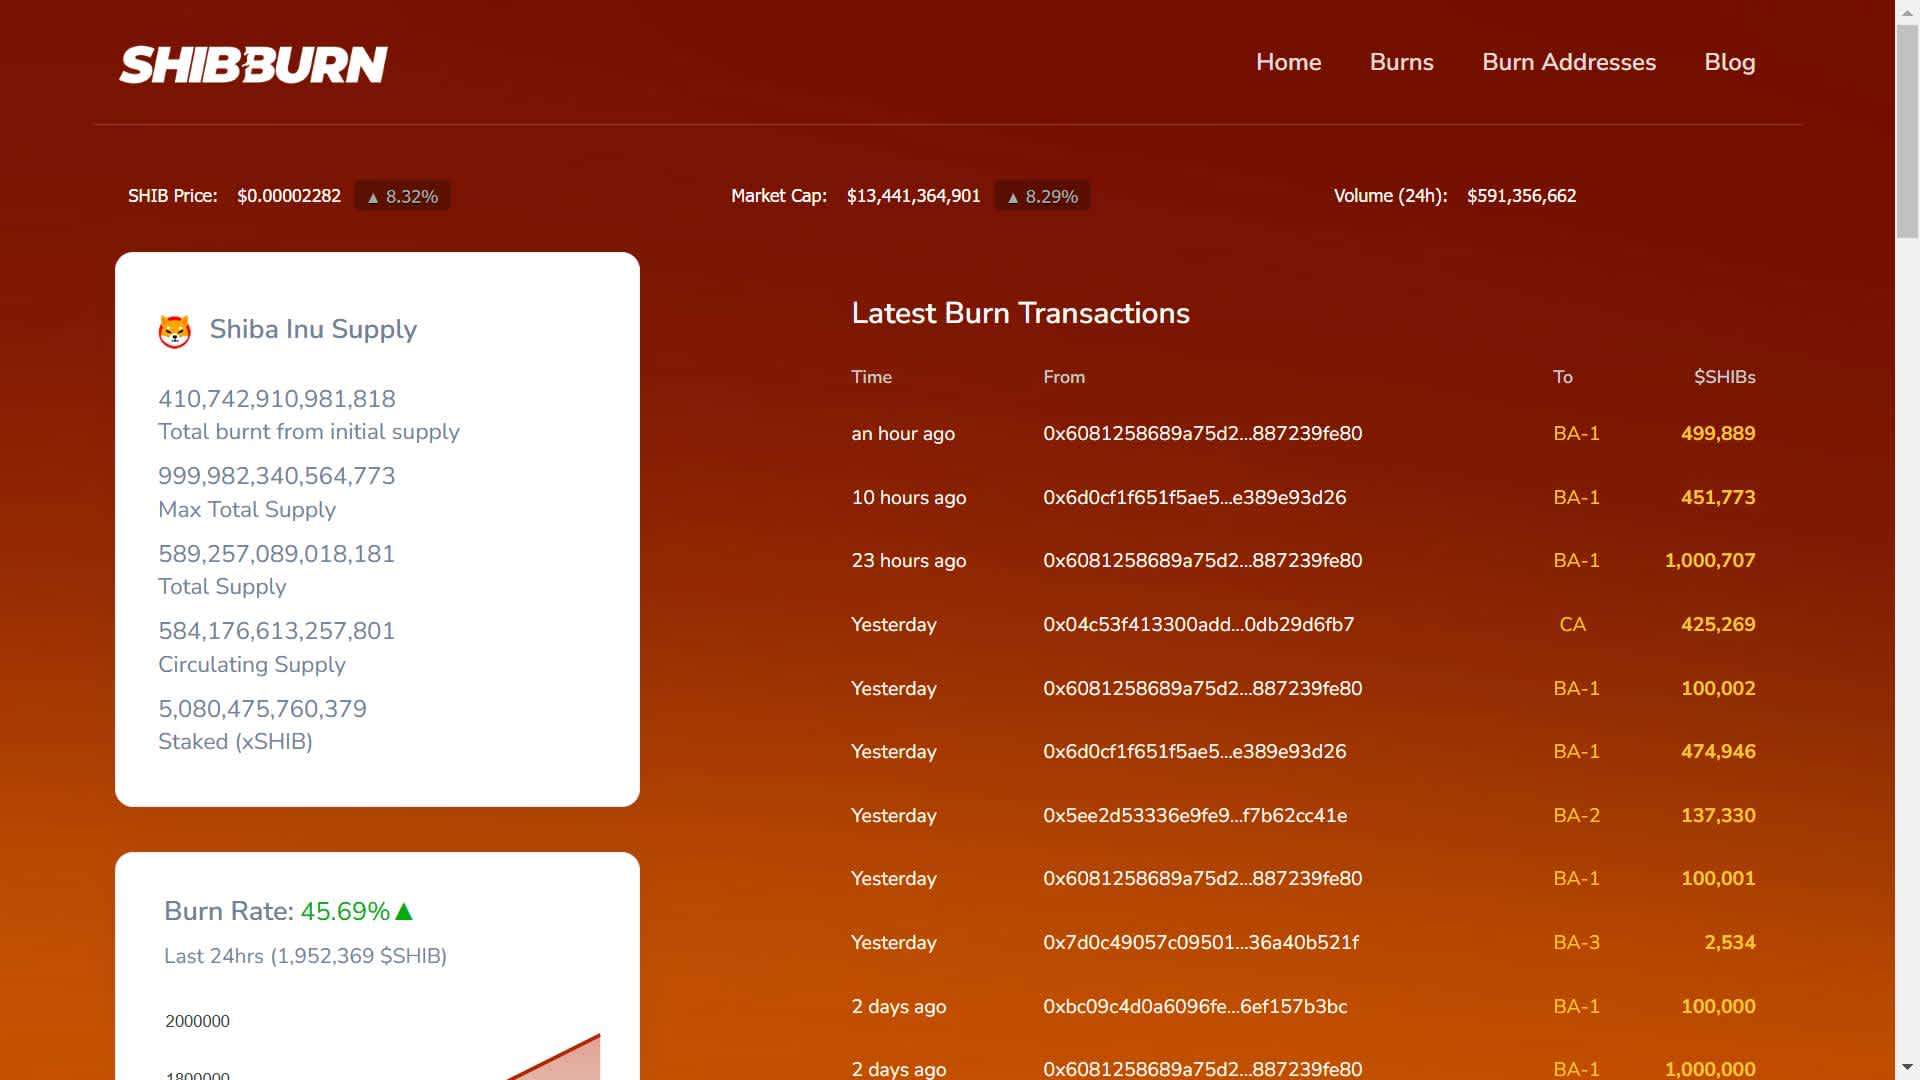
Task: Open sender address of the 451,773 burn
Action: [1194, 497]
